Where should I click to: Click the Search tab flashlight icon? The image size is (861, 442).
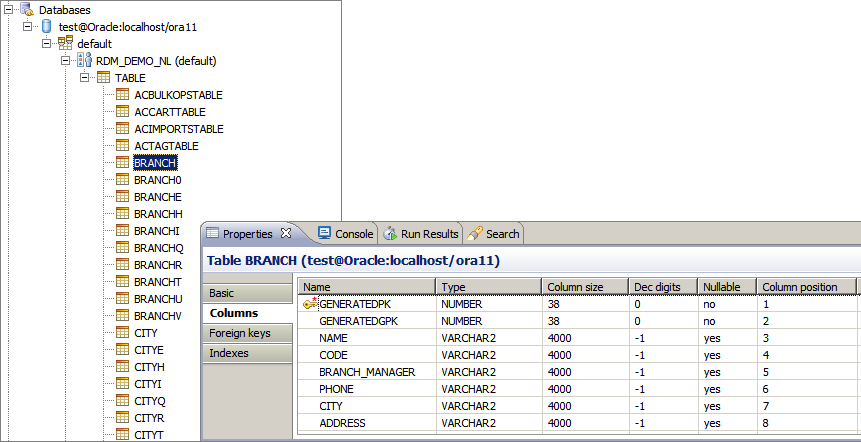pos(475,233)
